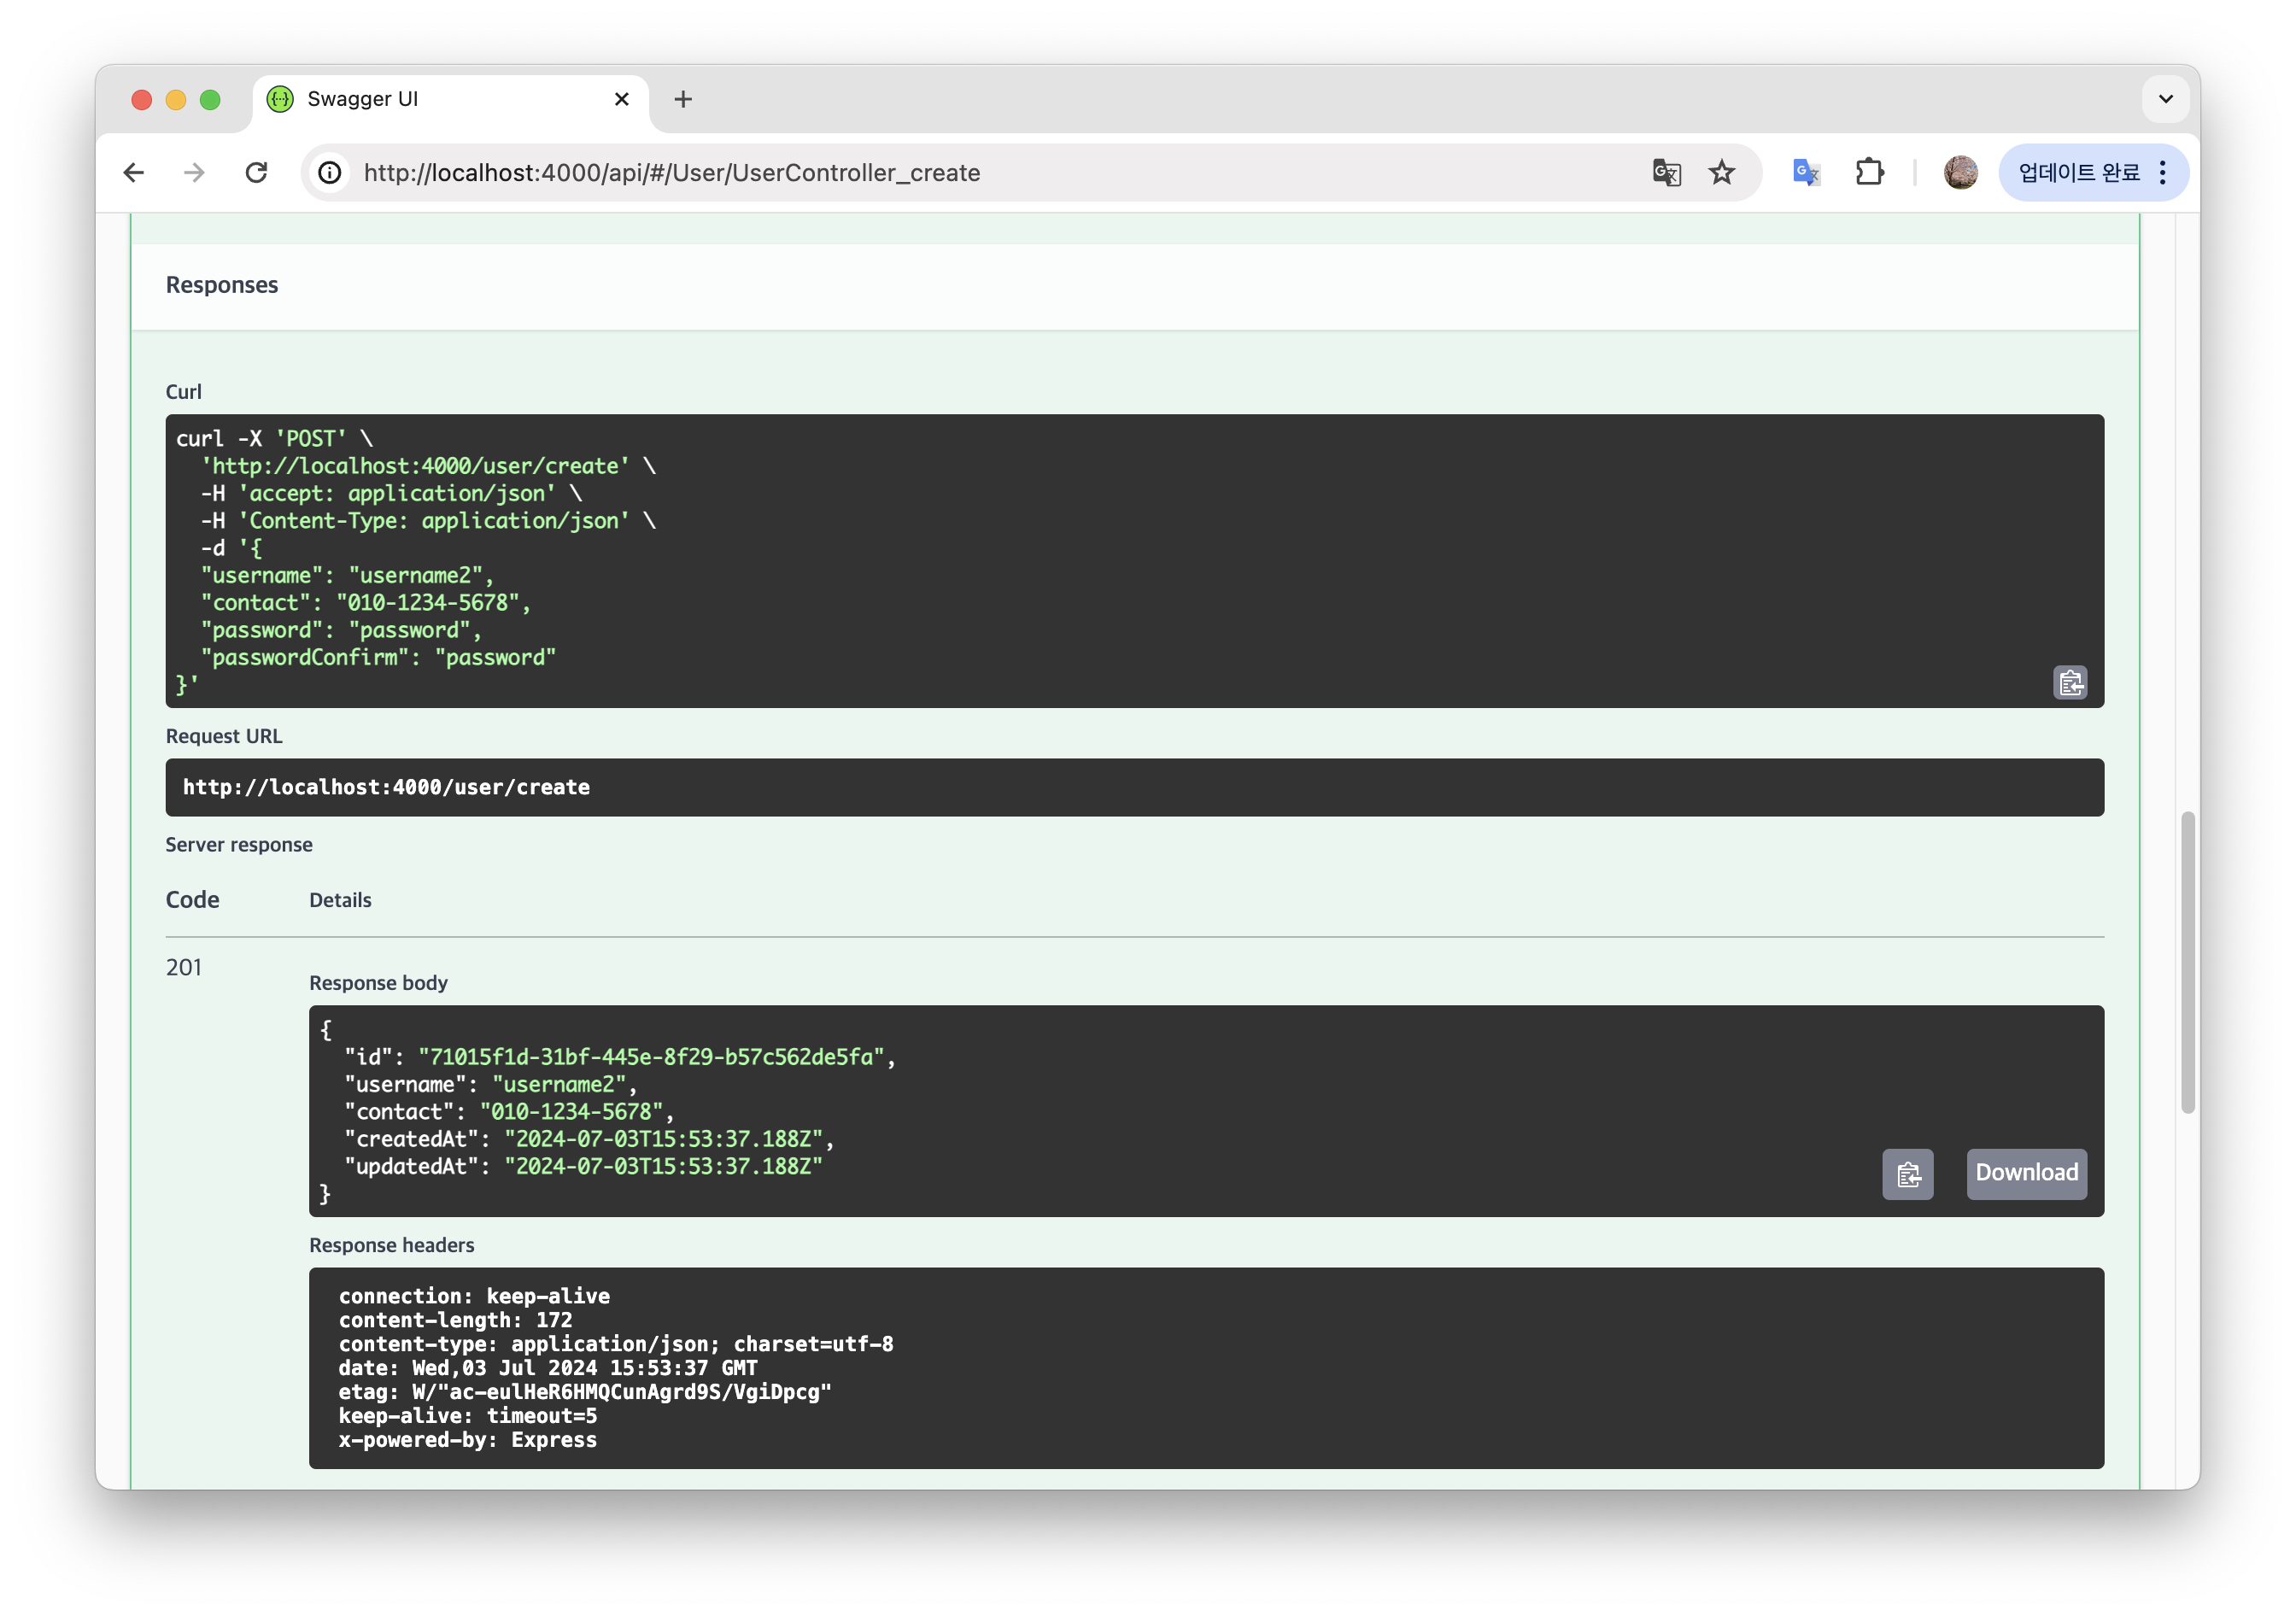Click the "username": "username2" line in response body
This screenshot has height=1616, width=2296.
490,1084
